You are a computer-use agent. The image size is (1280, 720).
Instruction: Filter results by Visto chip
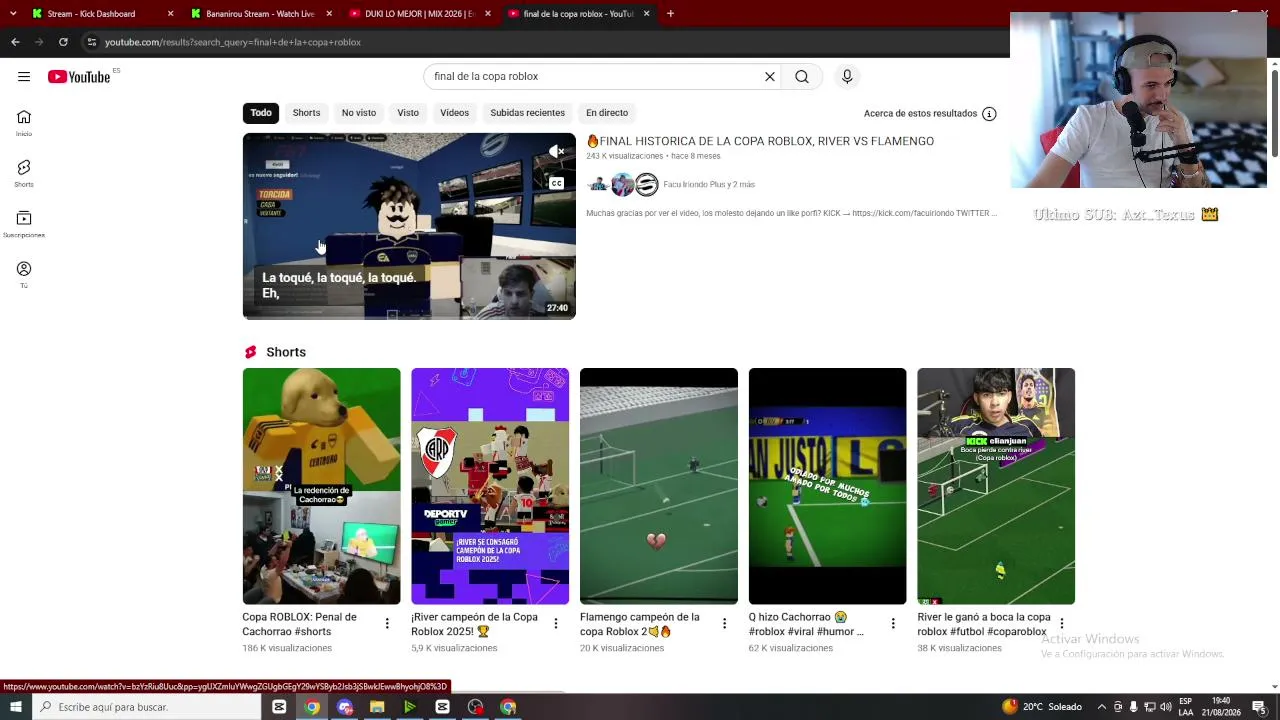pyautogui.click(x=408, y=113)
